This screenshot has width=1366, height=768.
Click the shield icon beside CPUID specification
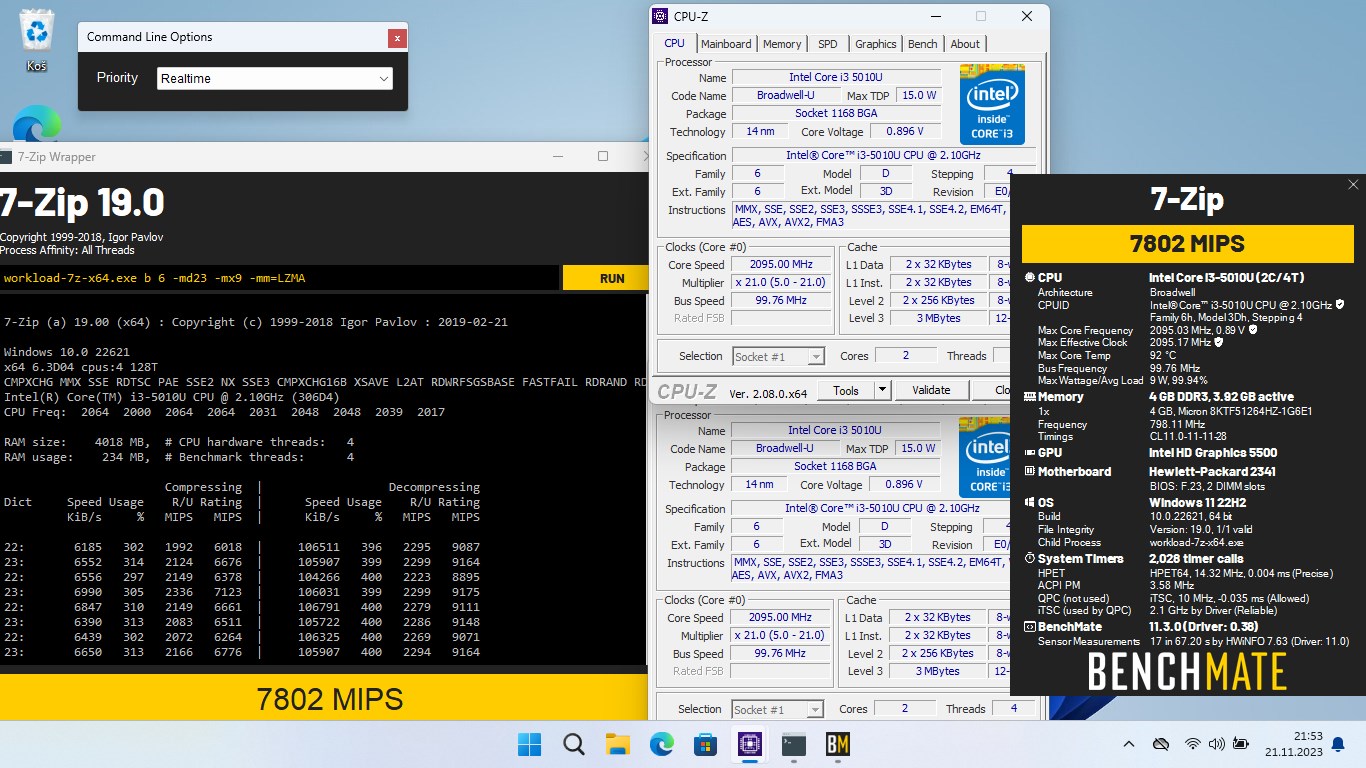1340,304
